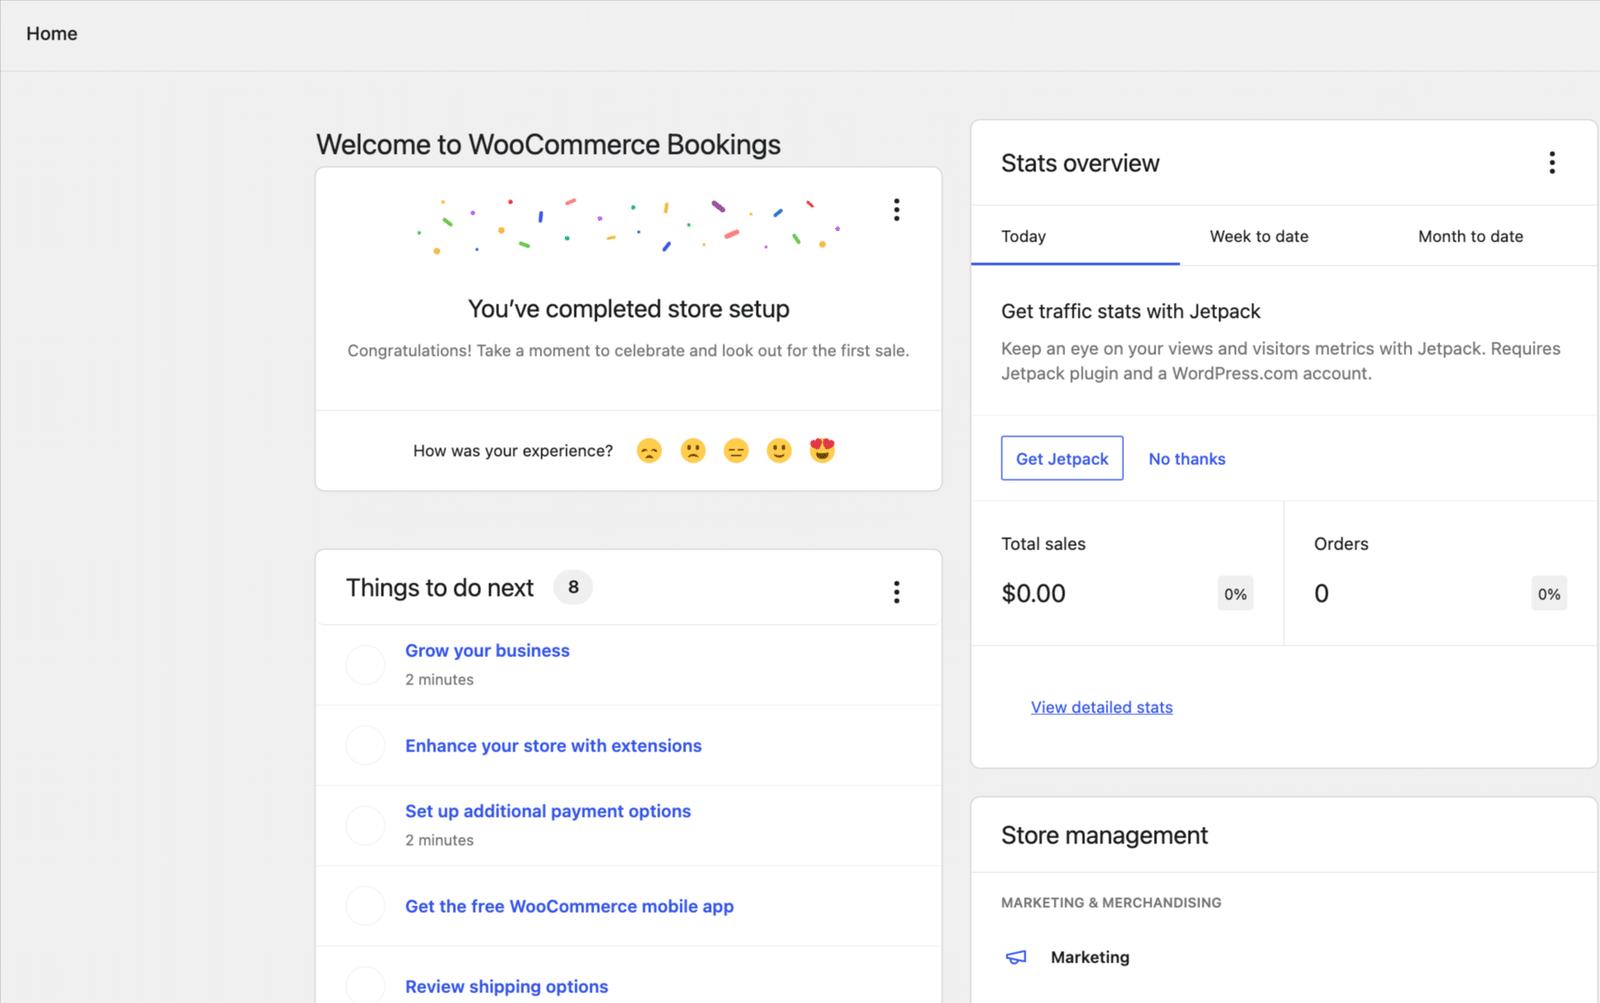Click the Store management heading

(x=1104, y=835)
